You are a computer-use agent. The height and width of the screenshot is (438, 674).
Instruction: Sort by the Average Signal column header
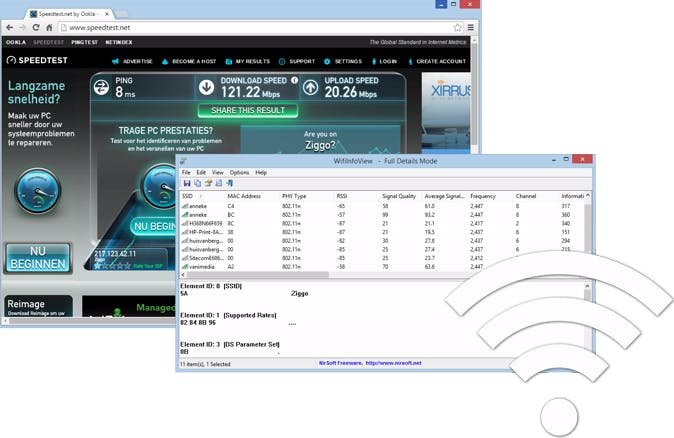(x=444, y=196)
